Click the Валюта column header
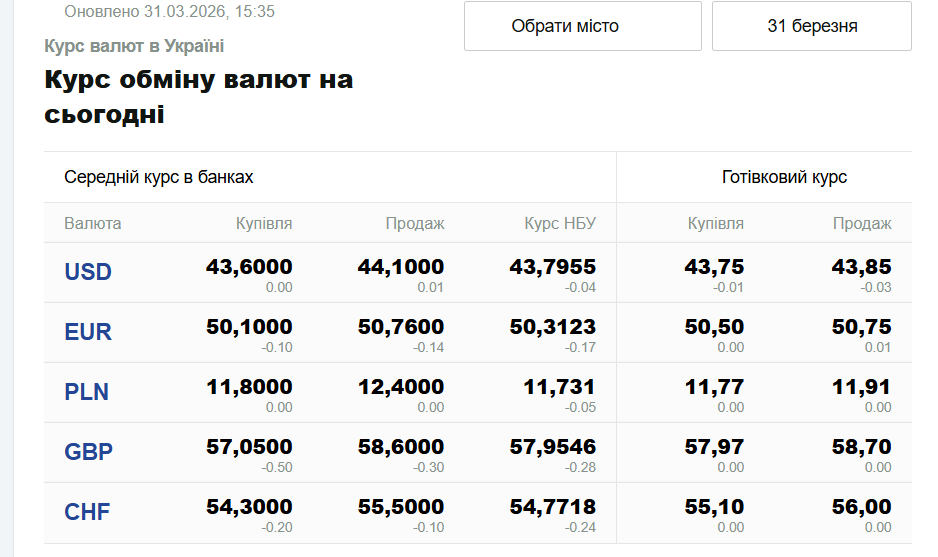 (x=93, y=223)
